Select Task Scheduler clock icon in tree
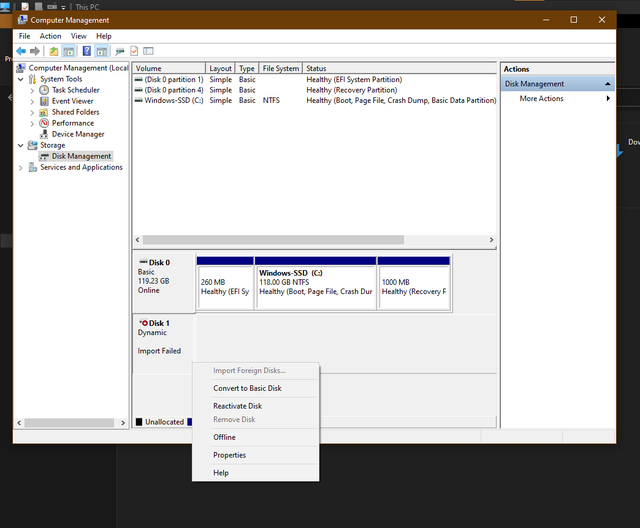The width and height of the screenshot is (640, 528). [44, 90]
